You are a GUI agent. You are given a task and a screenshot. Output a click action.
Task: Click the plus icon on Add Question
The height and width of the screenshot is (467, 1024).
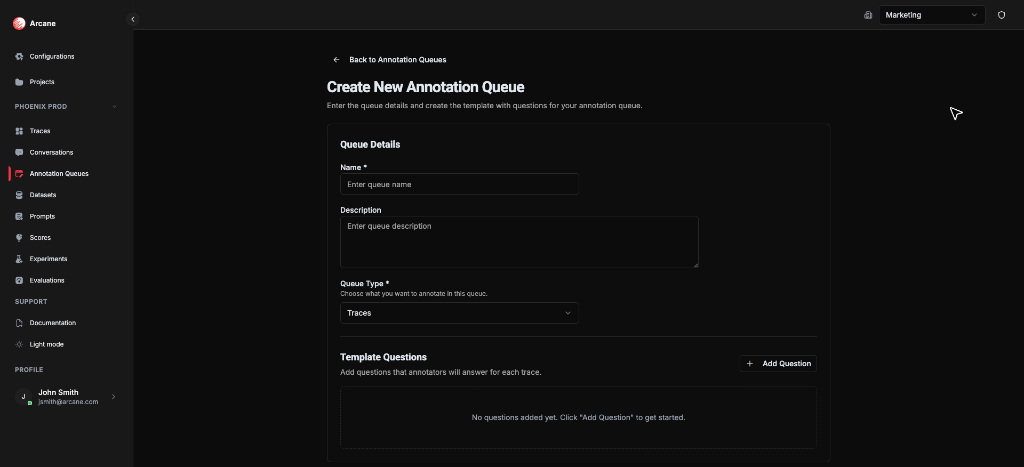750,364
